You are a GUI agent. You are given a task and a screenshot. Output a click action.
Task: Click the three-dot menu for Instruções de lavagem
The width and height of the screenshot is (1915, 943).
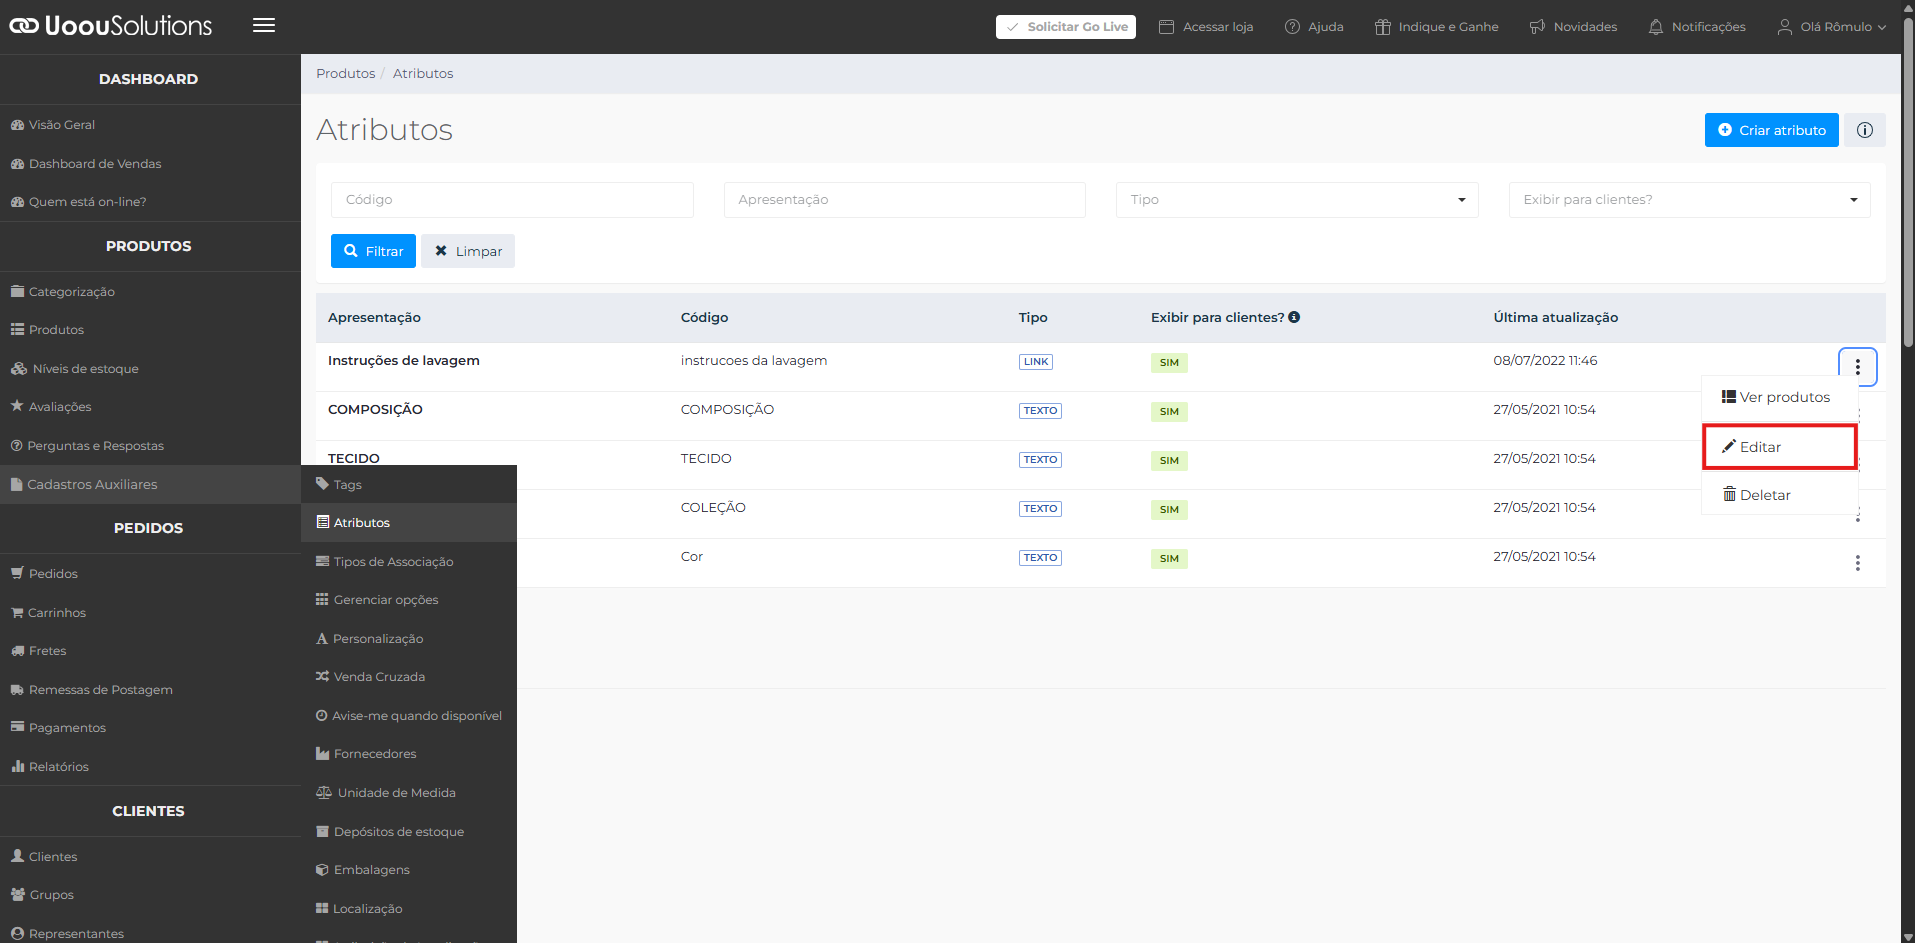coord(1857,367)
